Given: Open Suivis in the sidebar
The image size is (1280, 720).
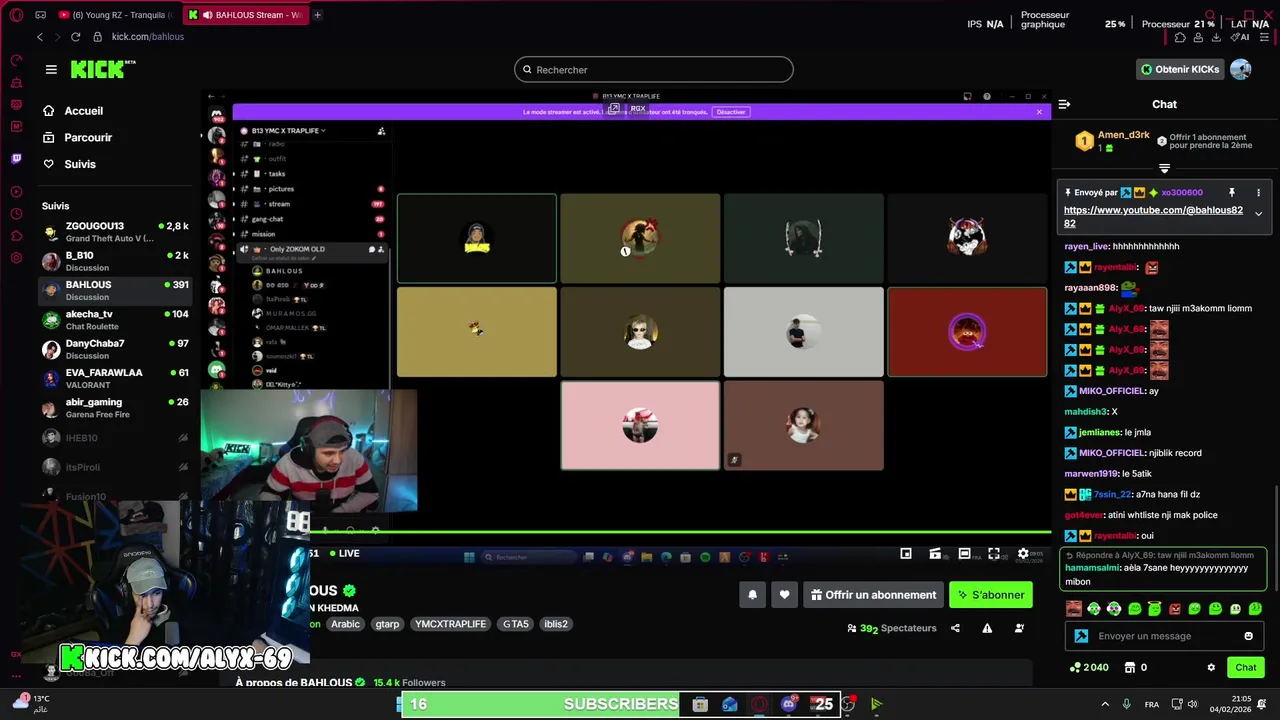Looking at the screenshot, I should click(80, 164).
